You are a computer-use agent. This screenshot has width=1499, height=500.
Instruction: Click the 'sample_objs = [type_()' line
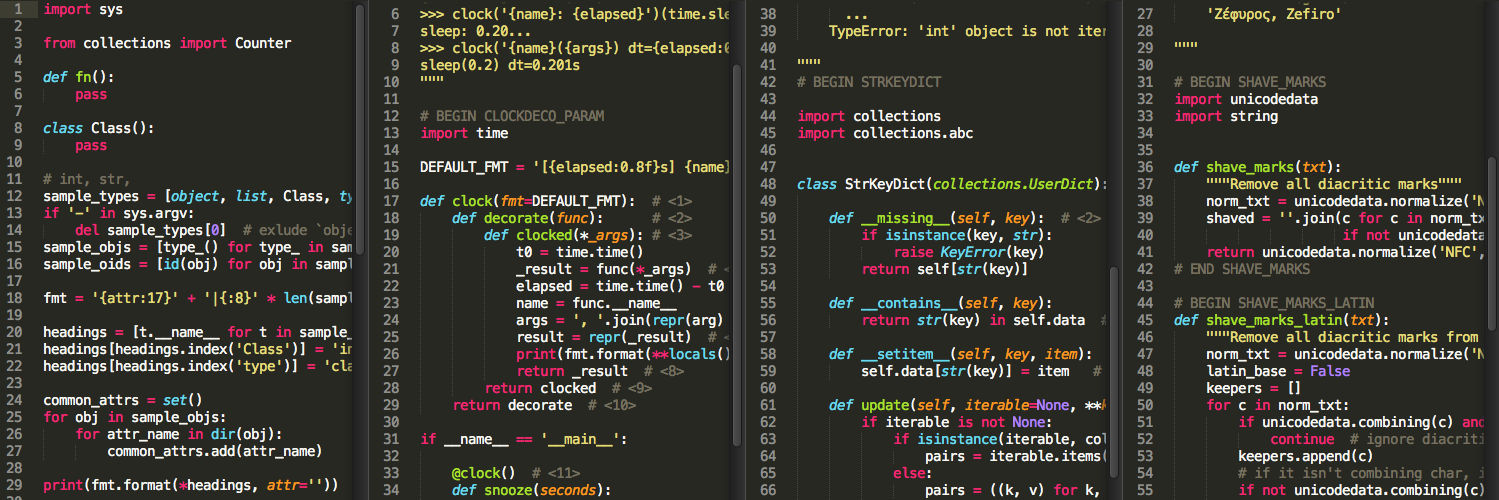point(197,248)
